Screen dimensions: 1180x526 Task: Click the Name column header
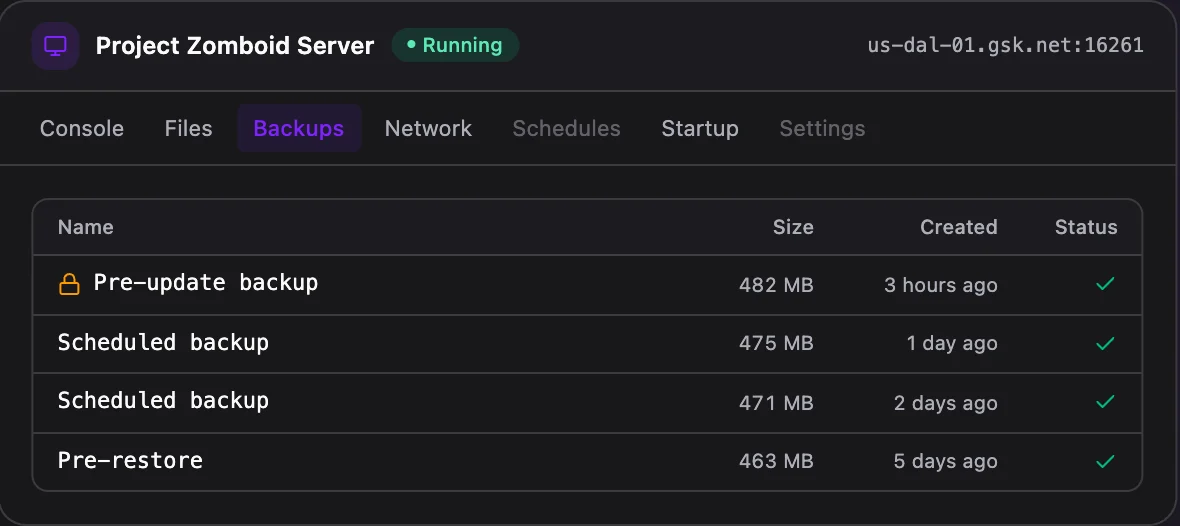[x=86, y=227]
